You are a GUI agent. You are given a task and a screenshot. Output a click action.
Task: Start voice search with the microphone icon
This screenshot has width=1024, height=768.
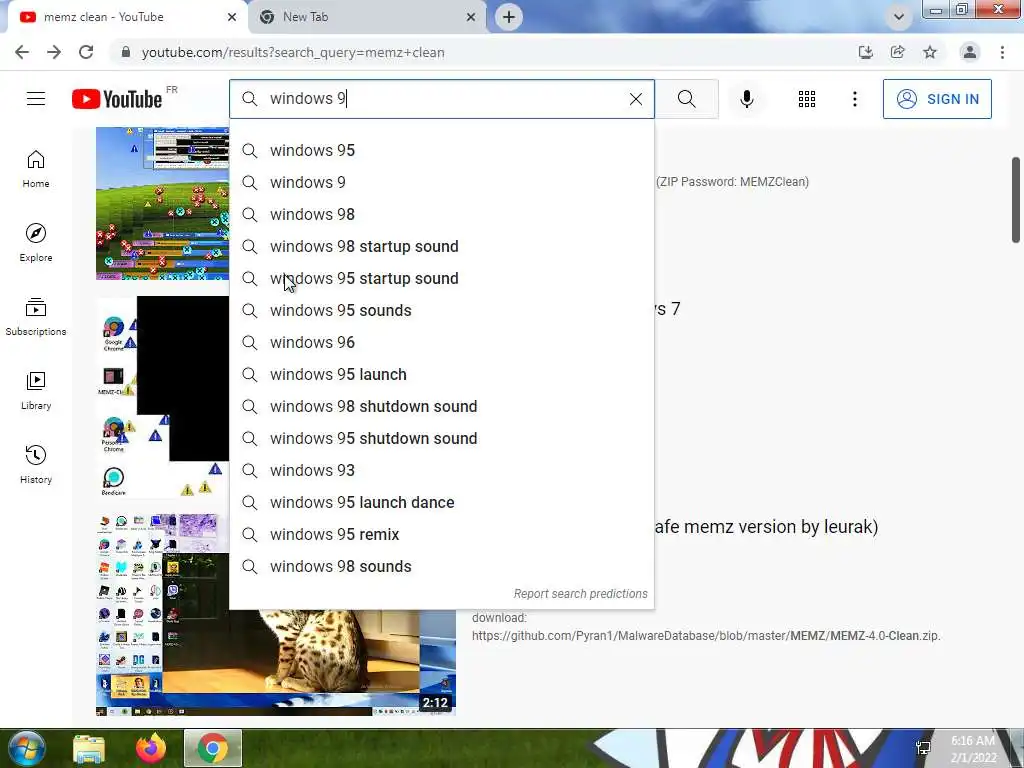click(746, 99)
